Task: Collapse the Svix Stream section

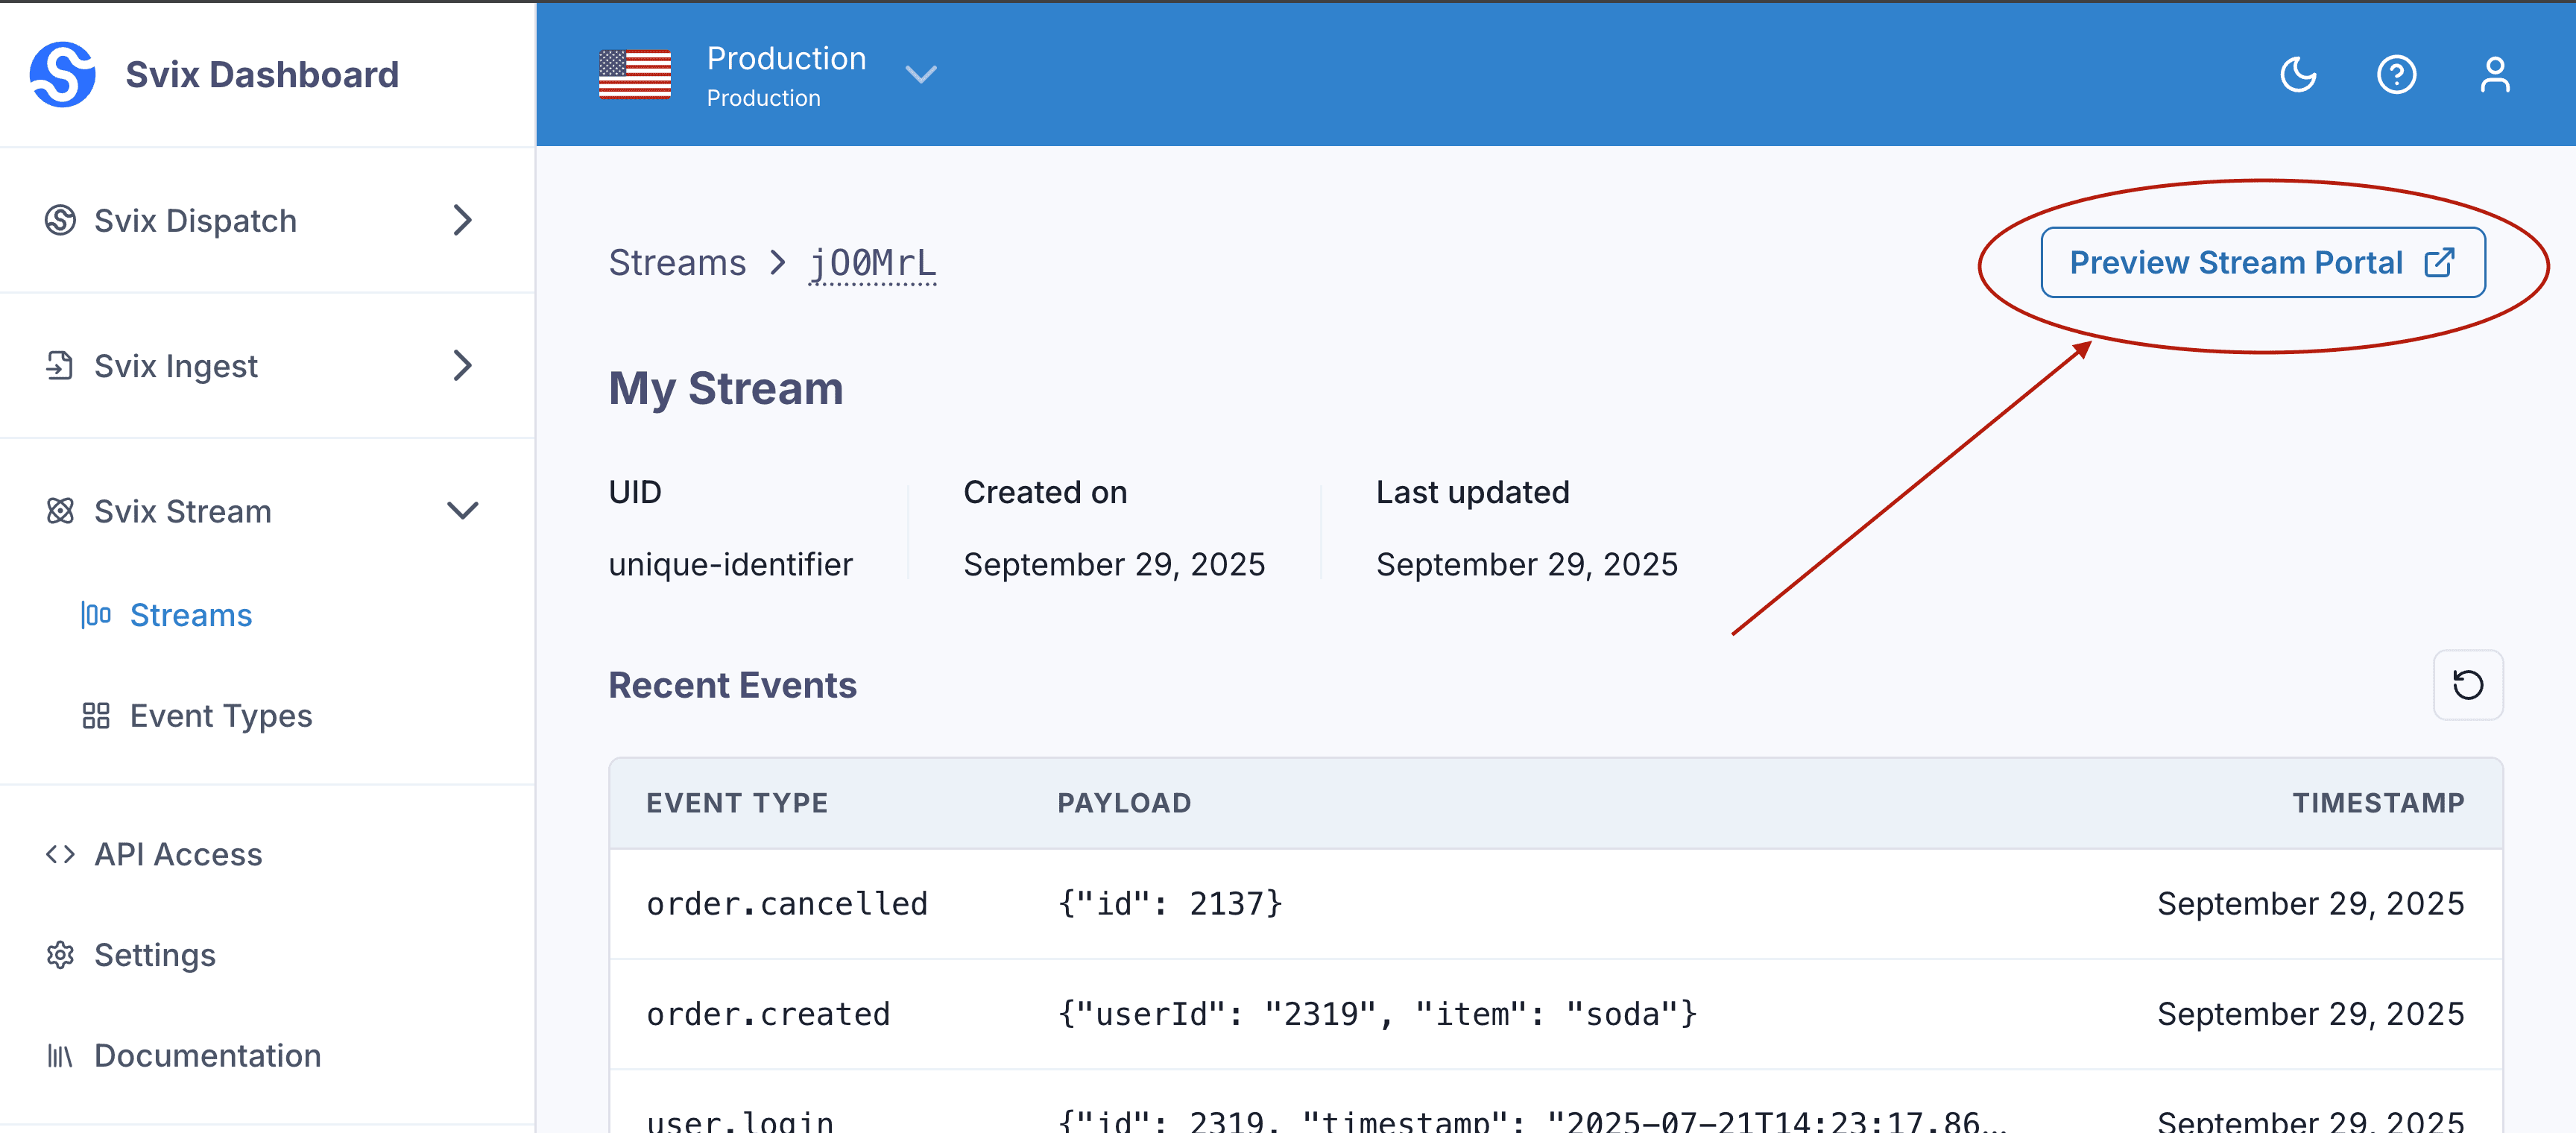Action: (463, 511)
